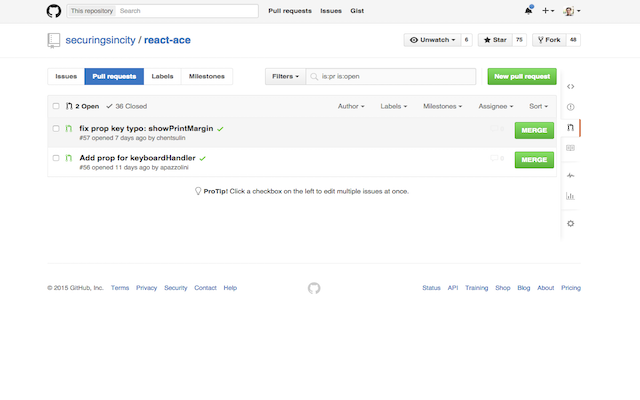Switch to the Milestones tab
The width and height of the screenshot is (640, 400).
click(x=207, y=76)
